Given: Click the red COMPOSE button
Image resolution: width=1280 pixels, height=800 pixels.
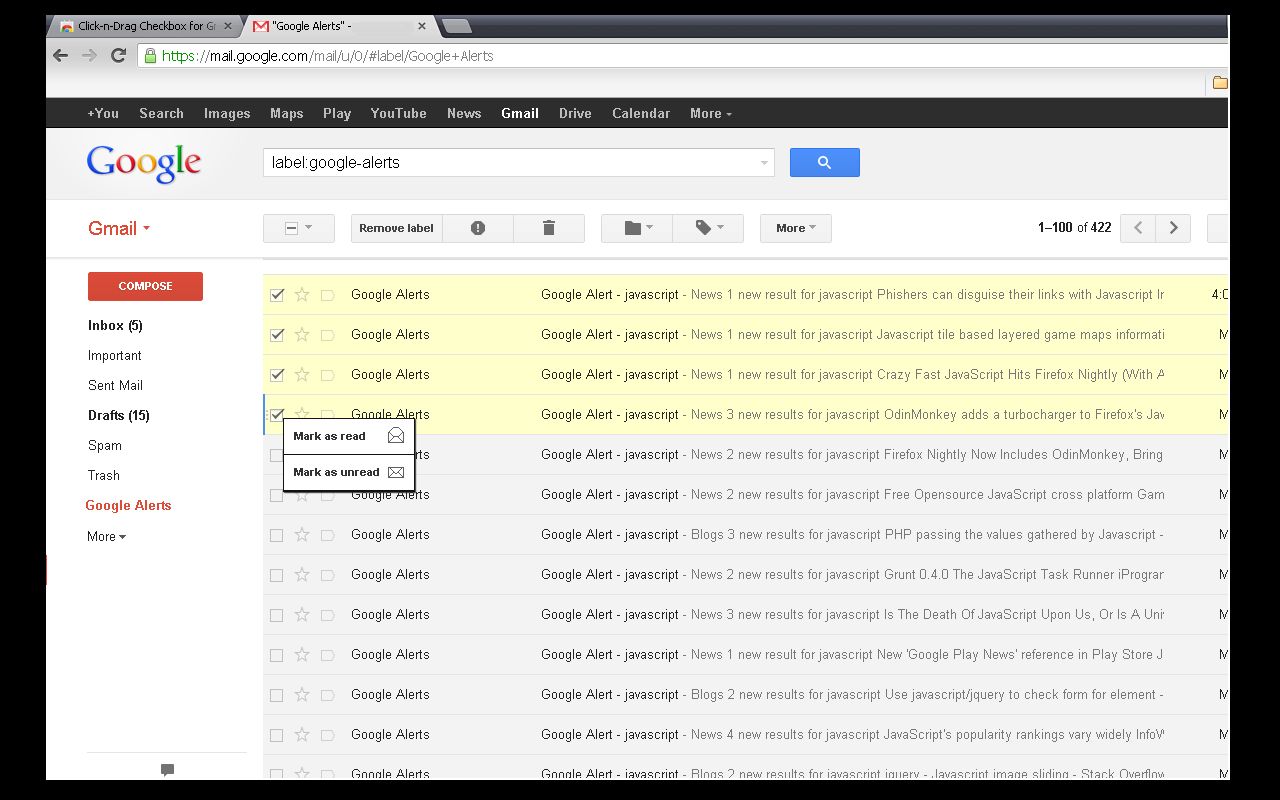Looking at the screenshot, I should 144,285.
